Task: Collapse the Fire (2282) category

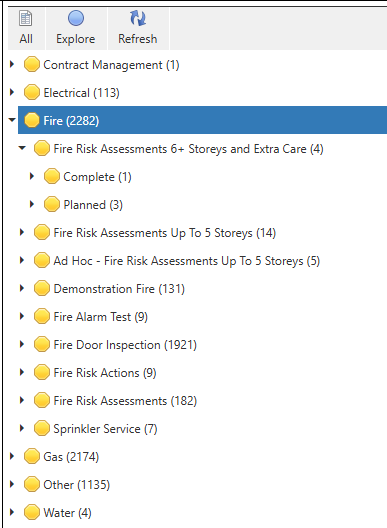Action: [12, 120]
